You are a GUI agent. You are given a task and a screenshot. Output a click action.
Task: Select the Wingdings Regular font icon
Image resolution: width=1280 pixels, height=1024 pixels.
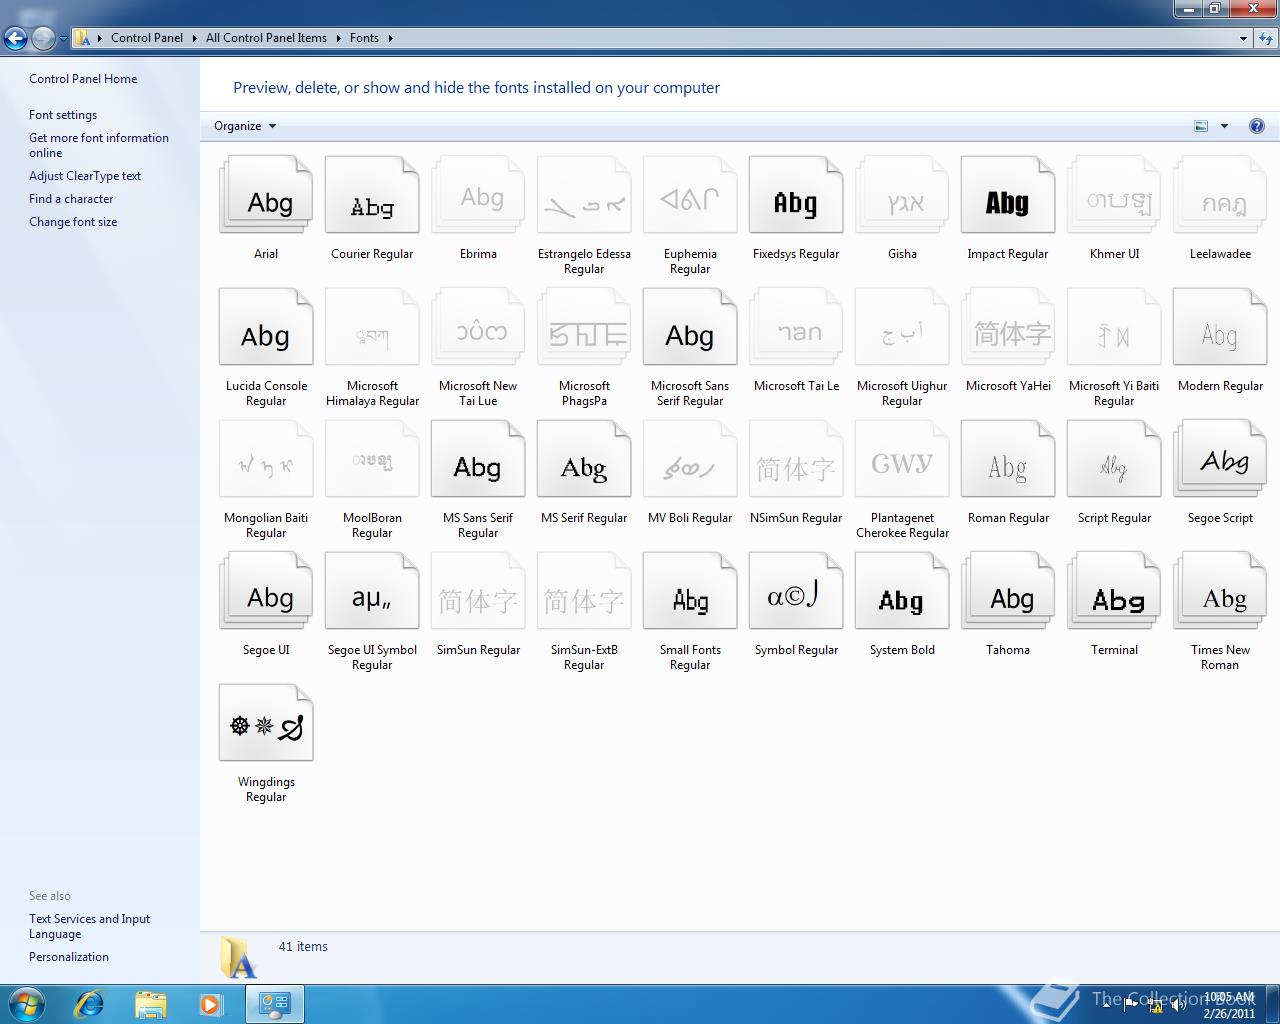(x=266, y=724)
